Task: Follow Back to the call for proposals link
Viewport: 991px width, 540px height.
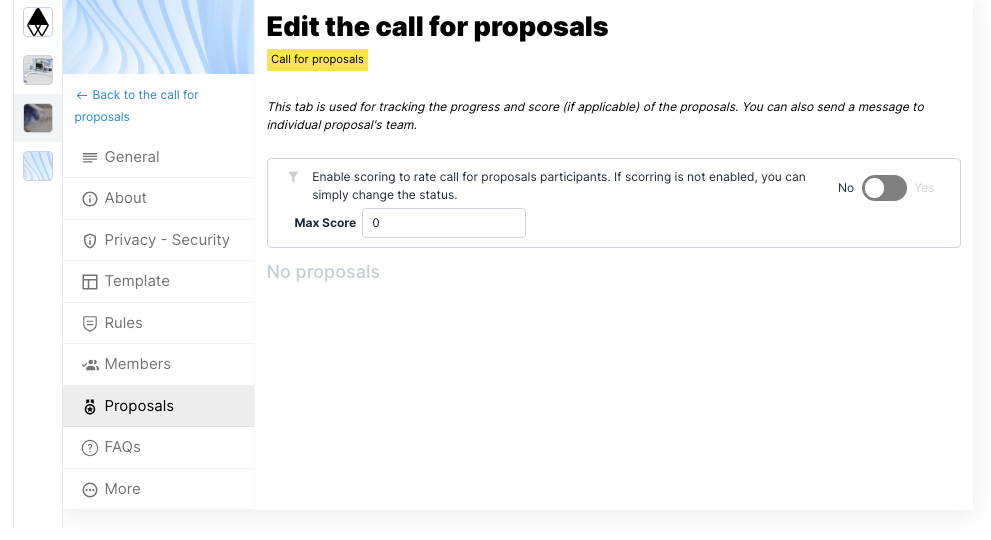Action: coord(137,106)
